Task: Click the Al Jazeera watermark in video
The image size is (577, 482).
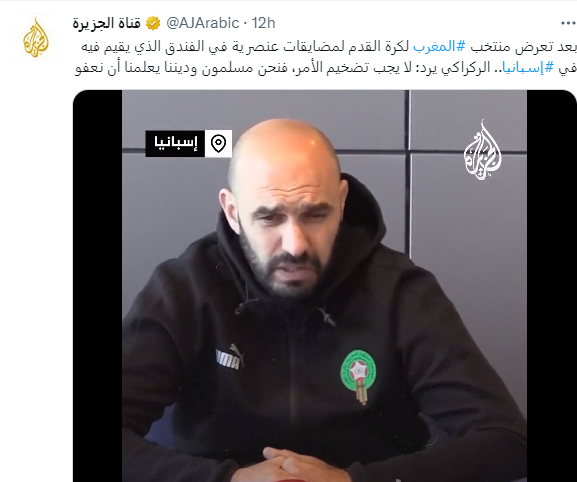Action: (482, 150)
